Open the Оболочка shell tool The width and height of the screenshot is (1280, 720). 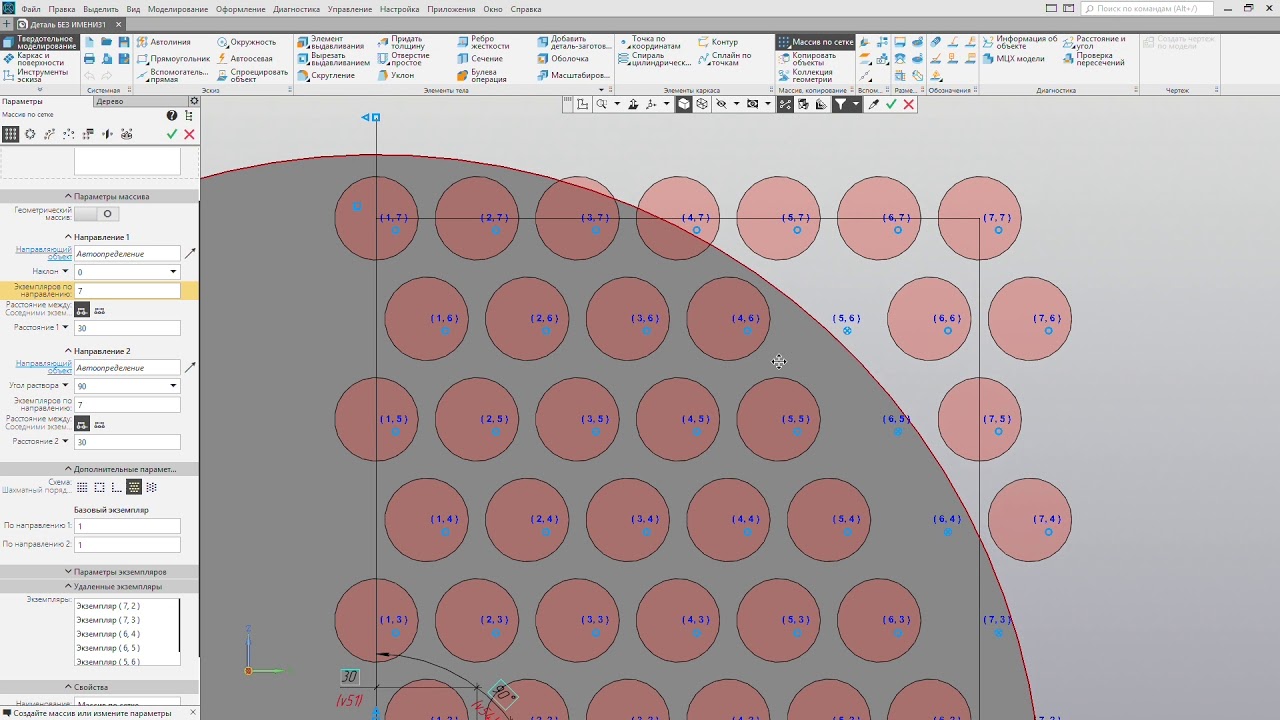click(x=563, y=58)
